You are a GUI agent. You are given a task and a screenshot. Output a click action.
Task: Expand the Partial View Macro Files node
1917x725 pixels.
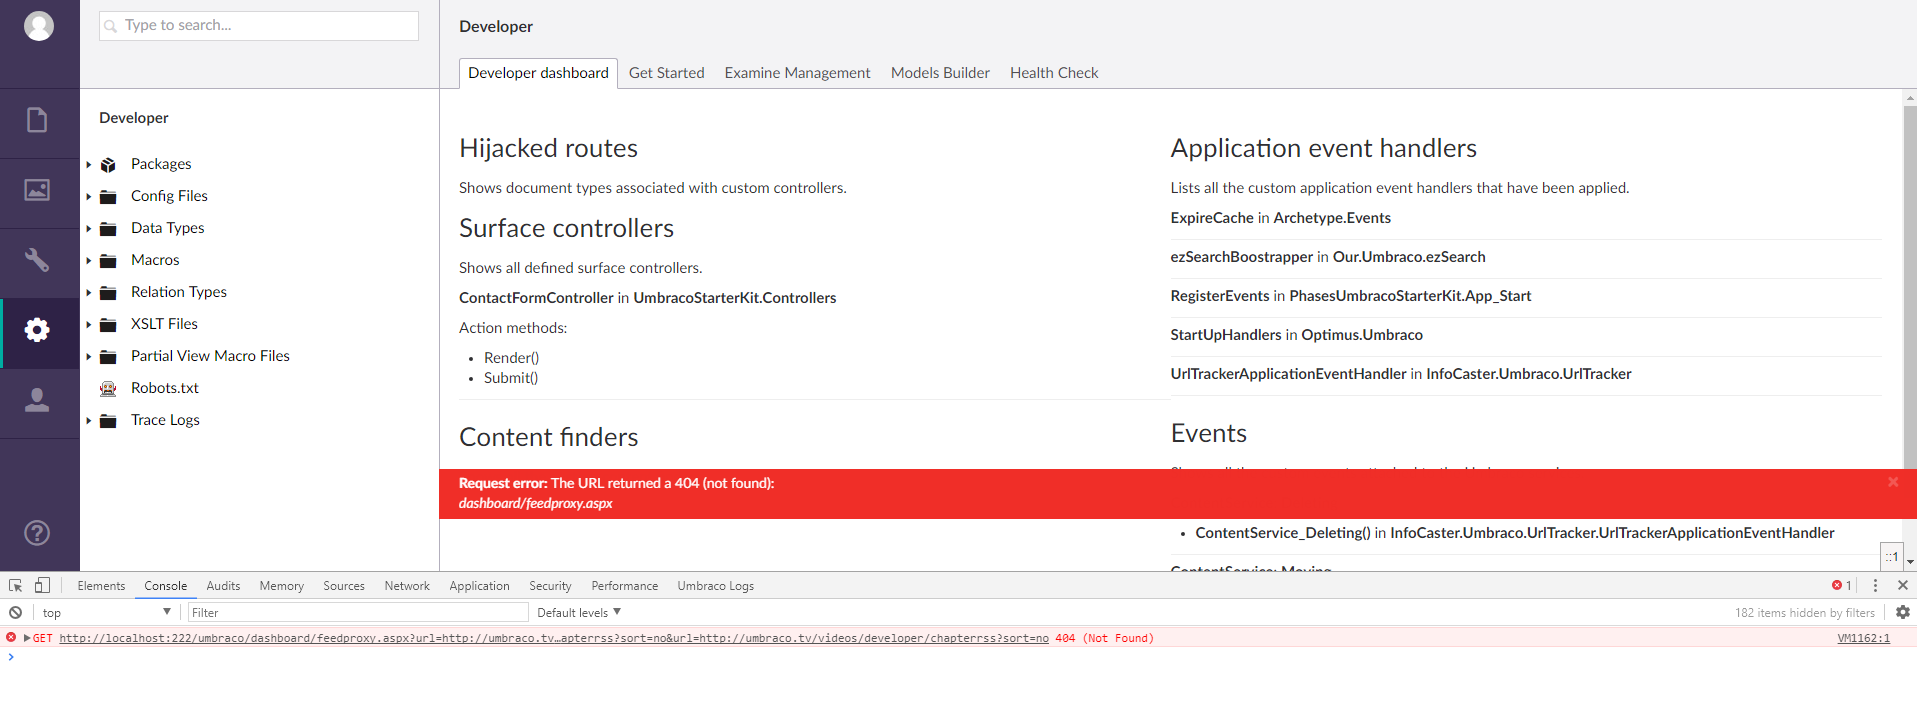click(x=89, y=357)
